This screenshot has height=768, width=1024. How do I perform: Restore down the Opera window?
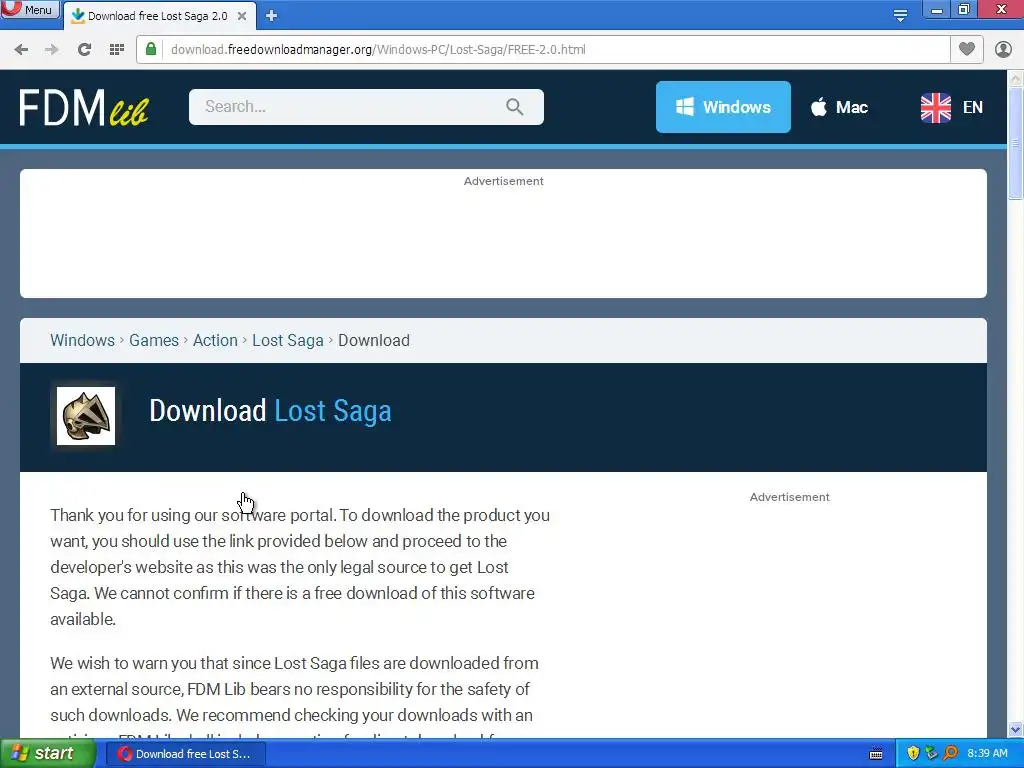pos(963,9)
